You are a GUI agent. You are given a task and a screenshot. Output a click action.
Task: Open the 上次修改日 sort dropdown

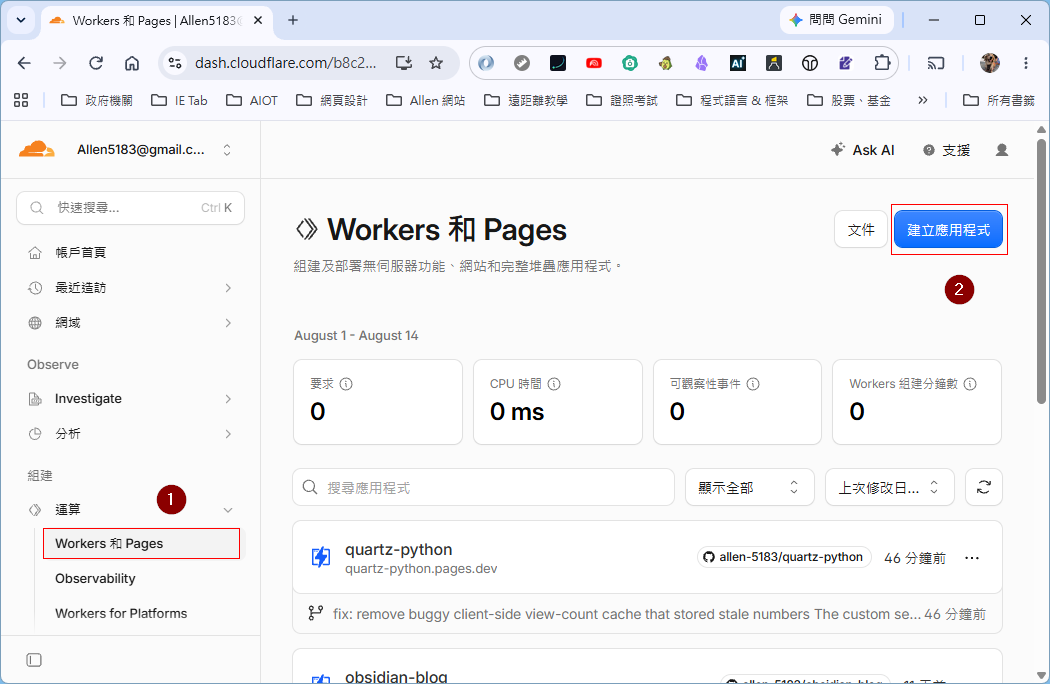(x=889, y=487)
